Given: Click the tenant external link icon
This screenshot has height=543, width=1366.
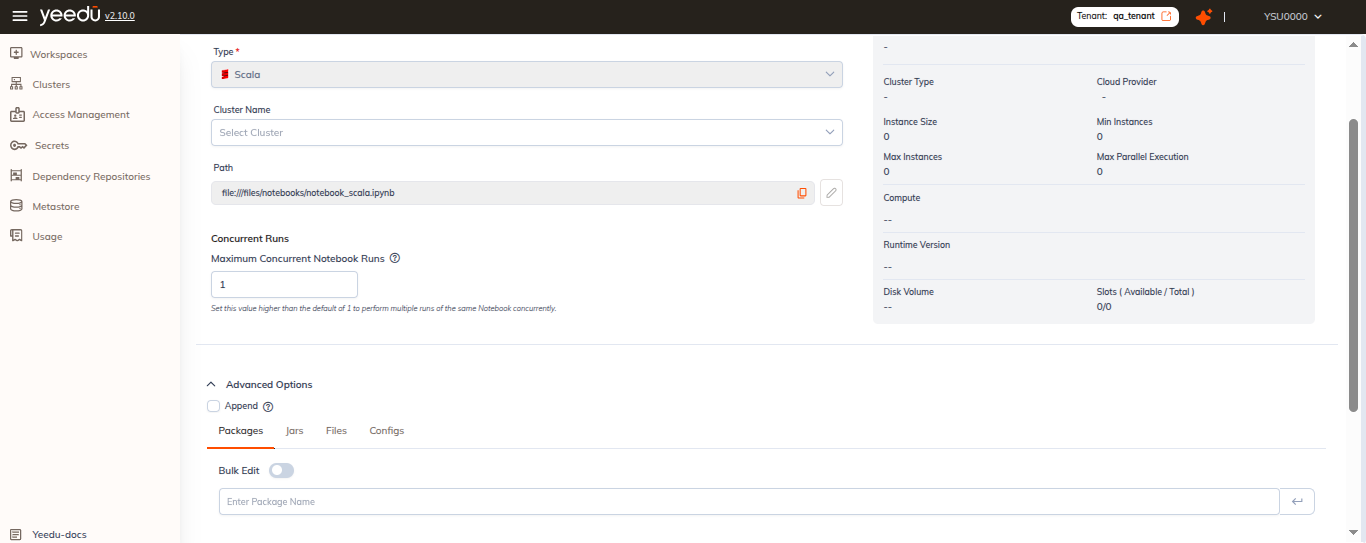Looking at the screenshot, I should tap(1166, 16).
